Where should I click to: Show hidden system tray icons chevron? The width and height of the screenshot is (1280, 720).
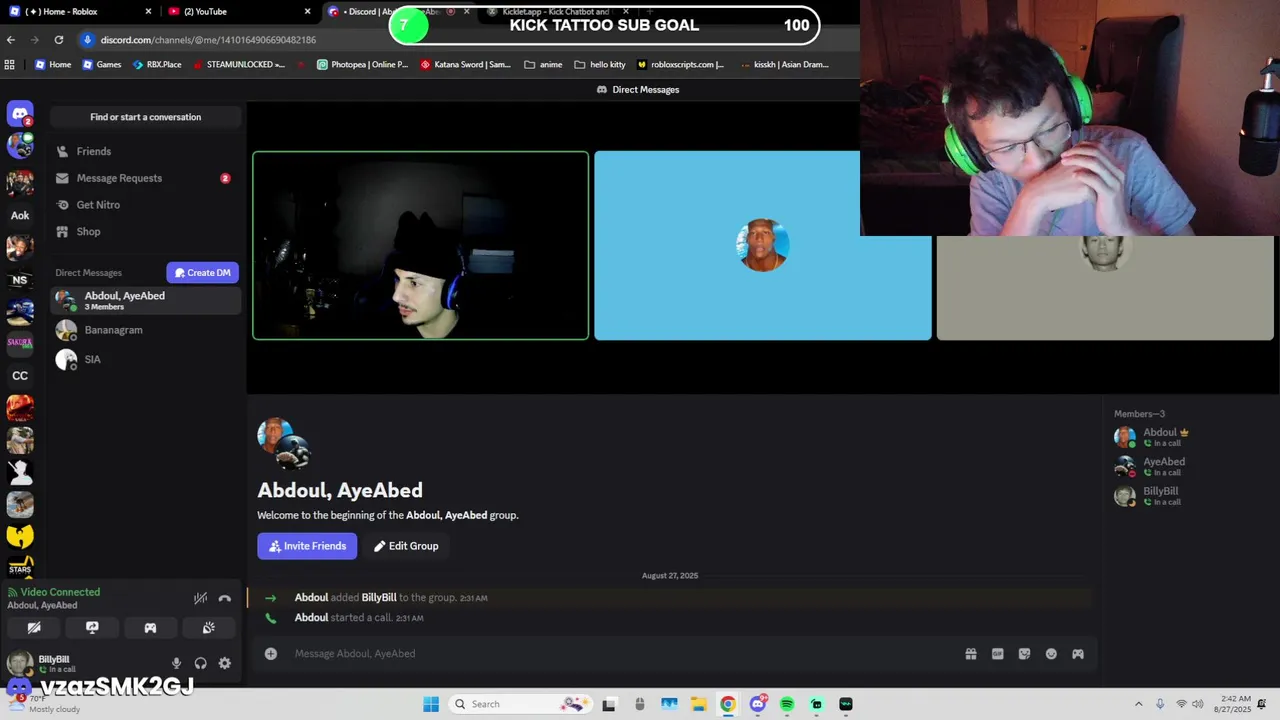tap(1138, 704)
